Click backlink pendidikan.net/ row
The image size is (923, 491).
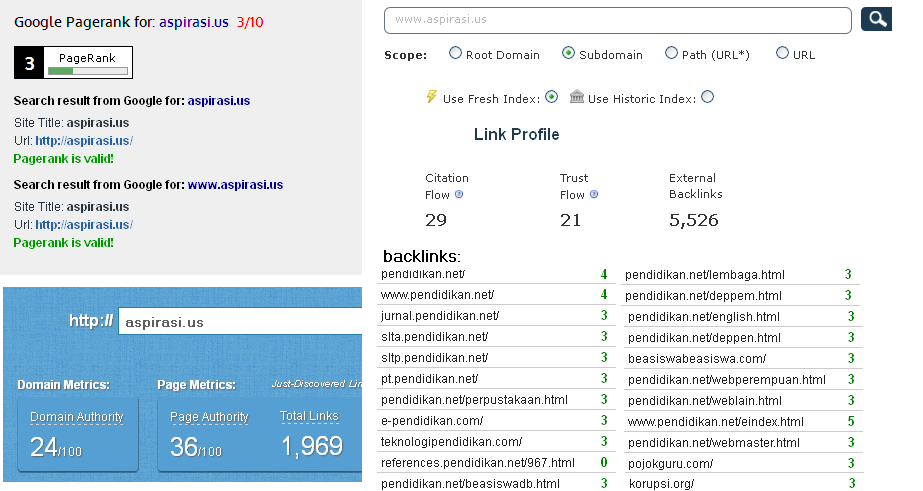(x=496, y=274)
